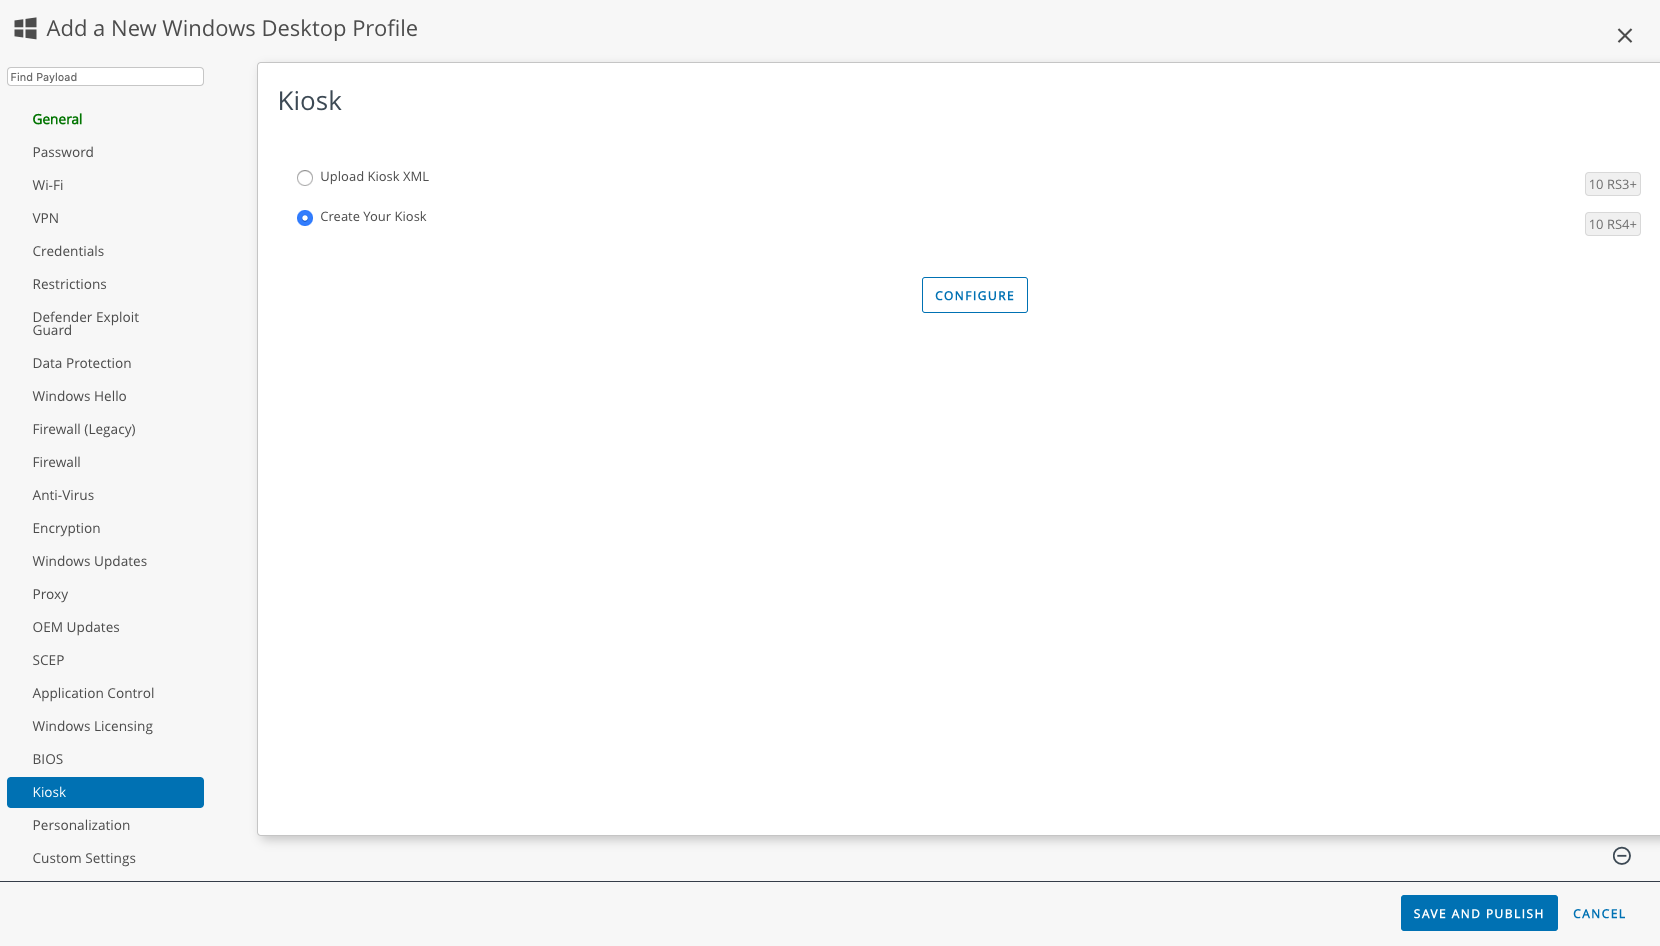Select the Create Your Kiosk option
This screenshot has height=946, width=1660.
[x=305, y=217]
